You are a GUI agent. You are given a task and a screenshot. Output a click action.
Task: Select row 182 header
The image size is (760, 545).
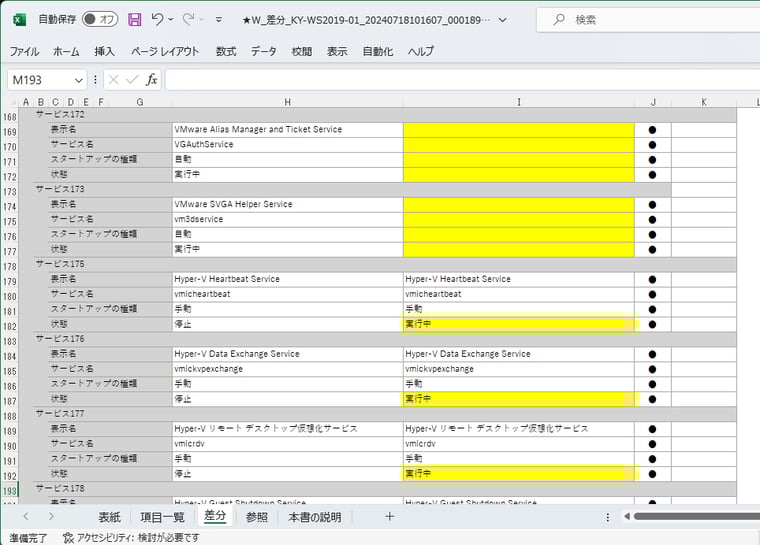click(10, 326)
